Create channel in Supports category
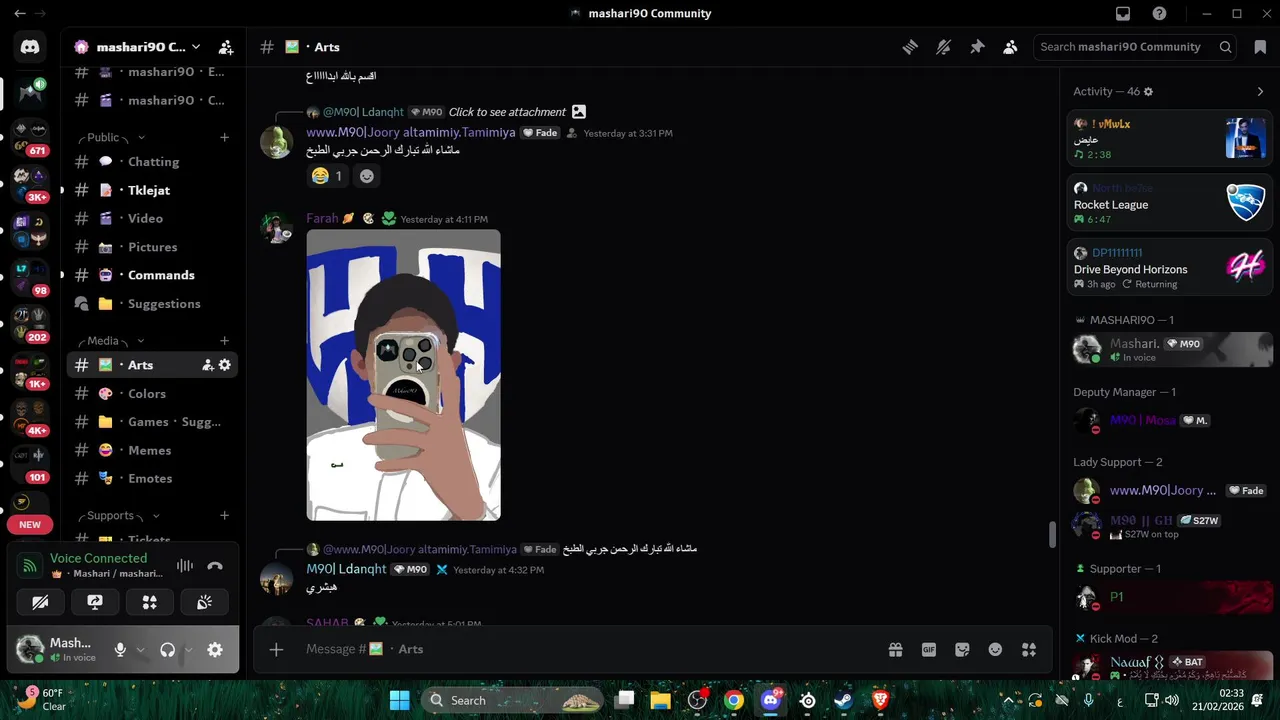 224,516
